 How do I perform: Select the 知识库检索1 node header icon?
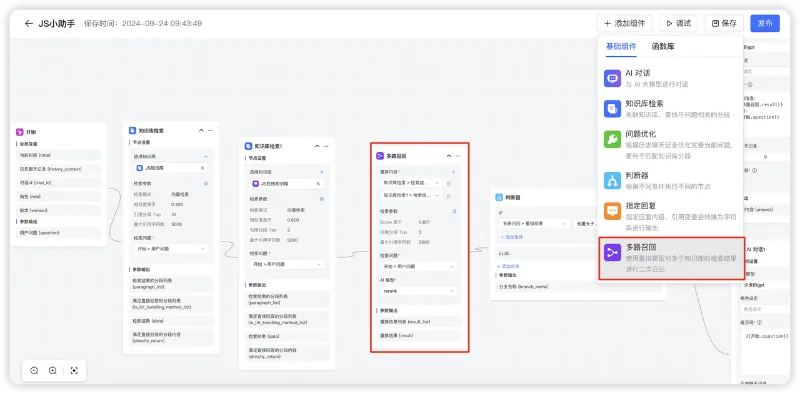point(248,146)
